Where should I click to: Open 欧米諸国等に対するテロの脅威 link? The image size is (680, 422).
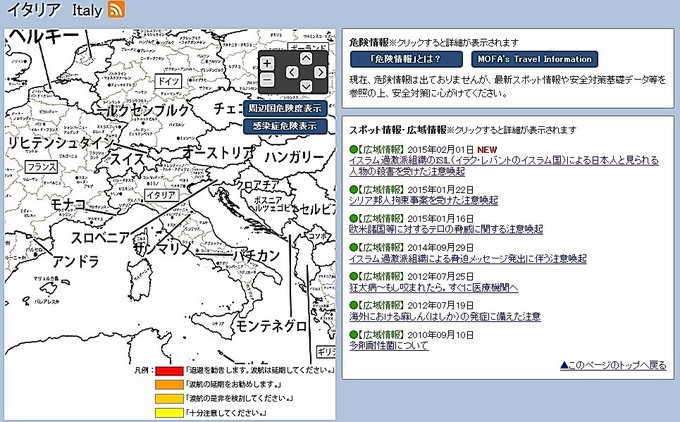(446, 229)
